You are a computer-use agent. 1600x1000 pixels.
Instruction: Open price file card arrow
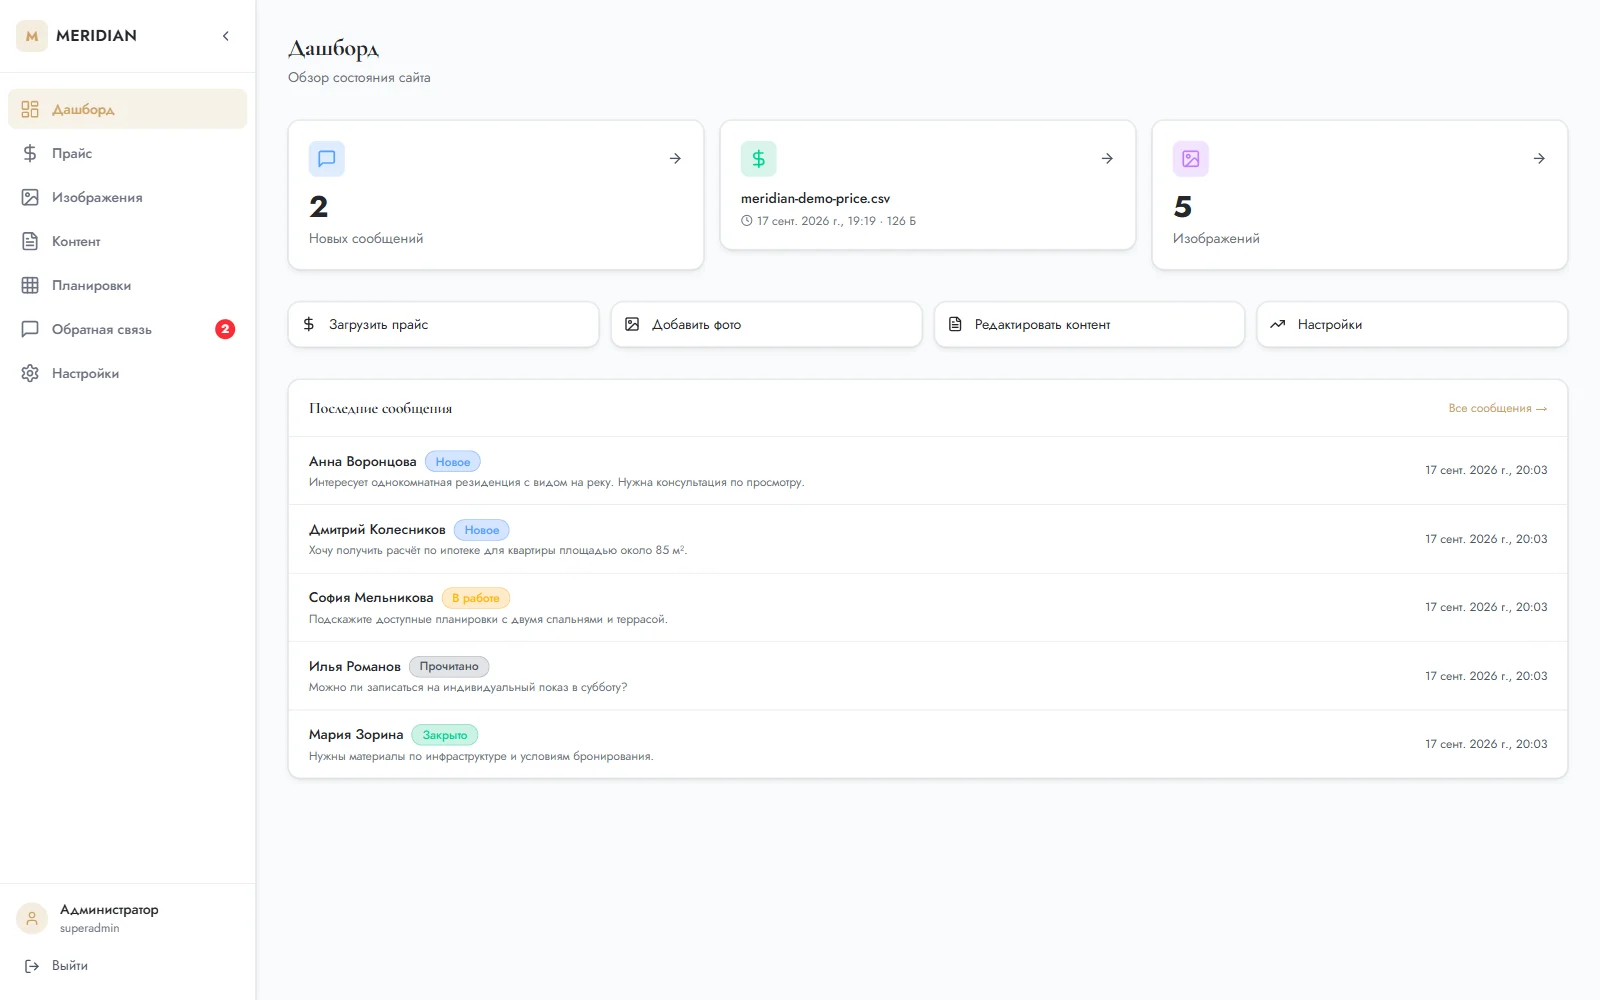click(1107, 159)
